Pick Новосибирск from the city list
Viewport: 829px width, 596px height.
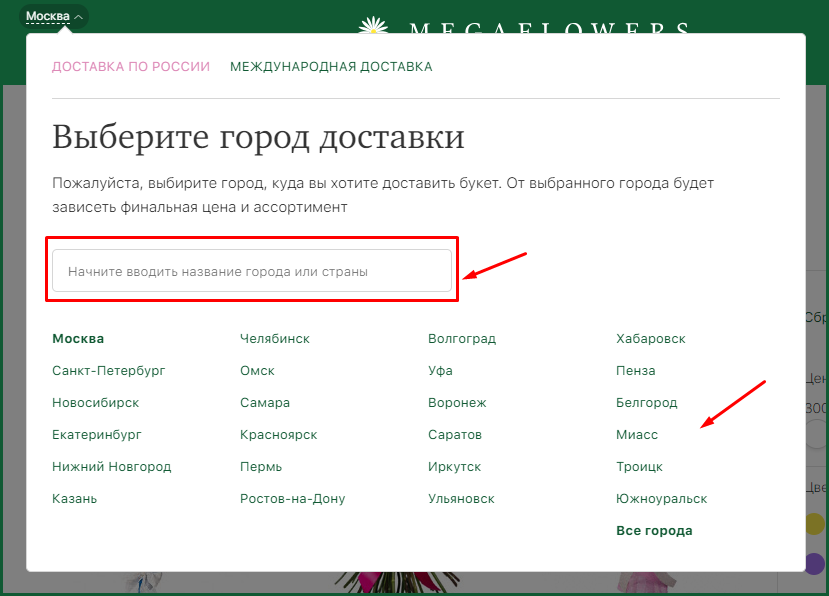point(95,403)
